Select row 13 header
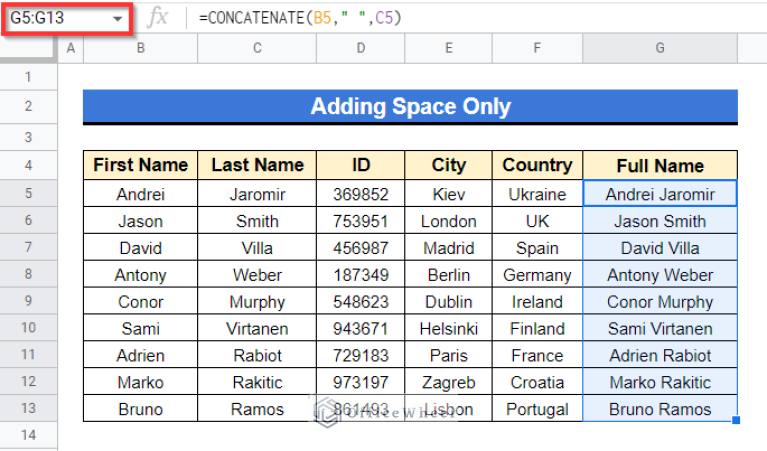Screen dimensions: 767x451 pyautogui.click(x=28, y=408)
